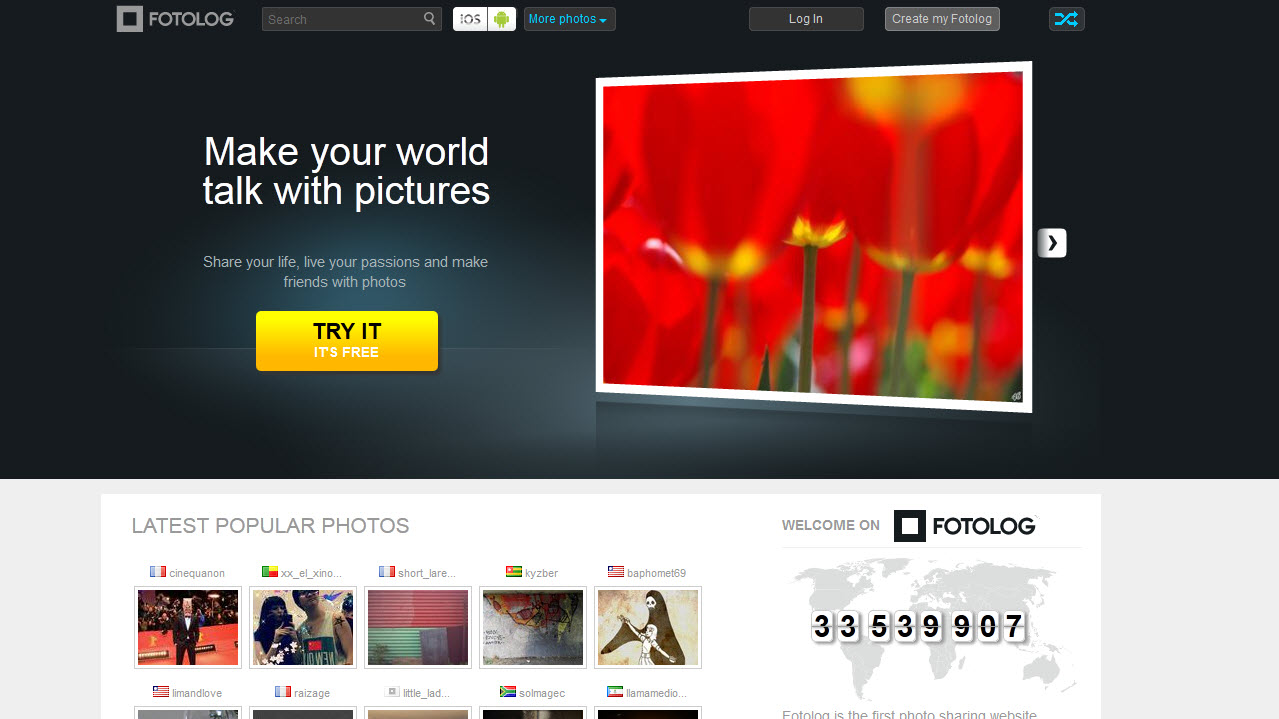Click the shuffle random photo icon
Image resolution: width=1279 pixels, height=719 pixels.
tap(1066, 19)
